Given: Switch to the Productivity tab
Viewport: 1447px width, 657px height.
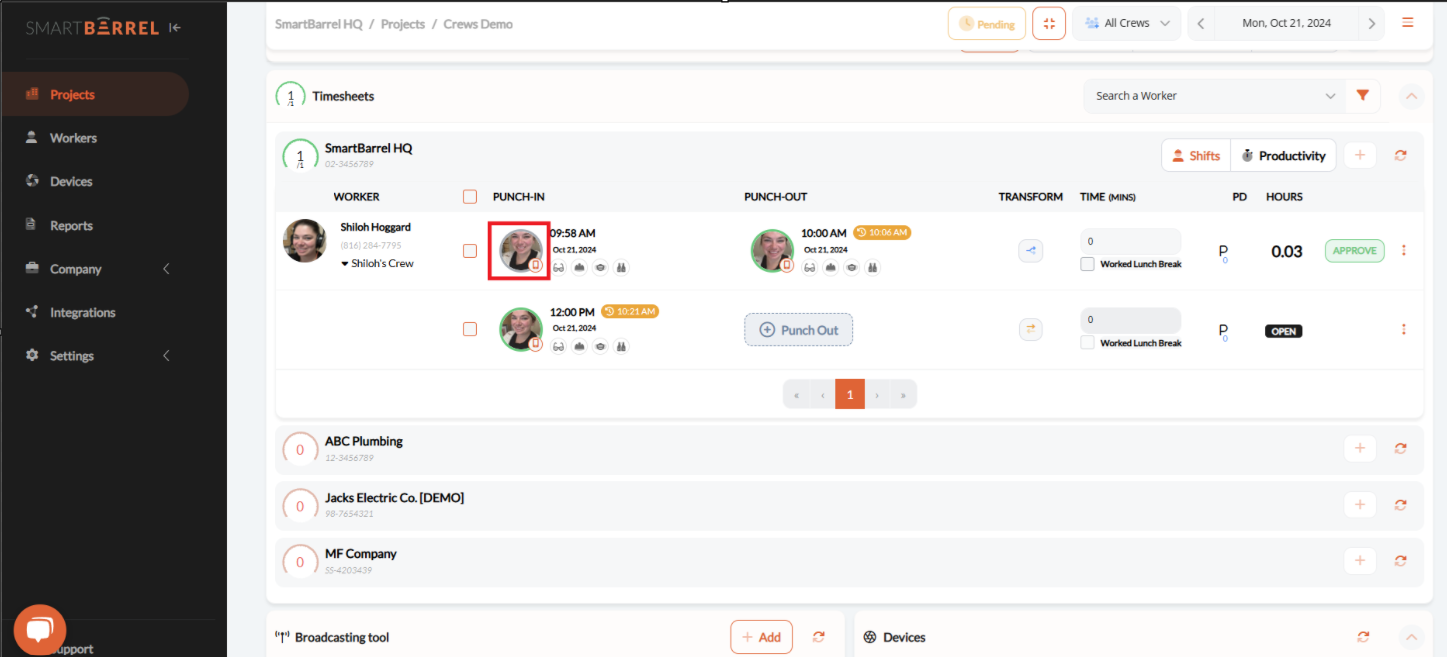Looking at the screenshot, I should [1283, 156].
